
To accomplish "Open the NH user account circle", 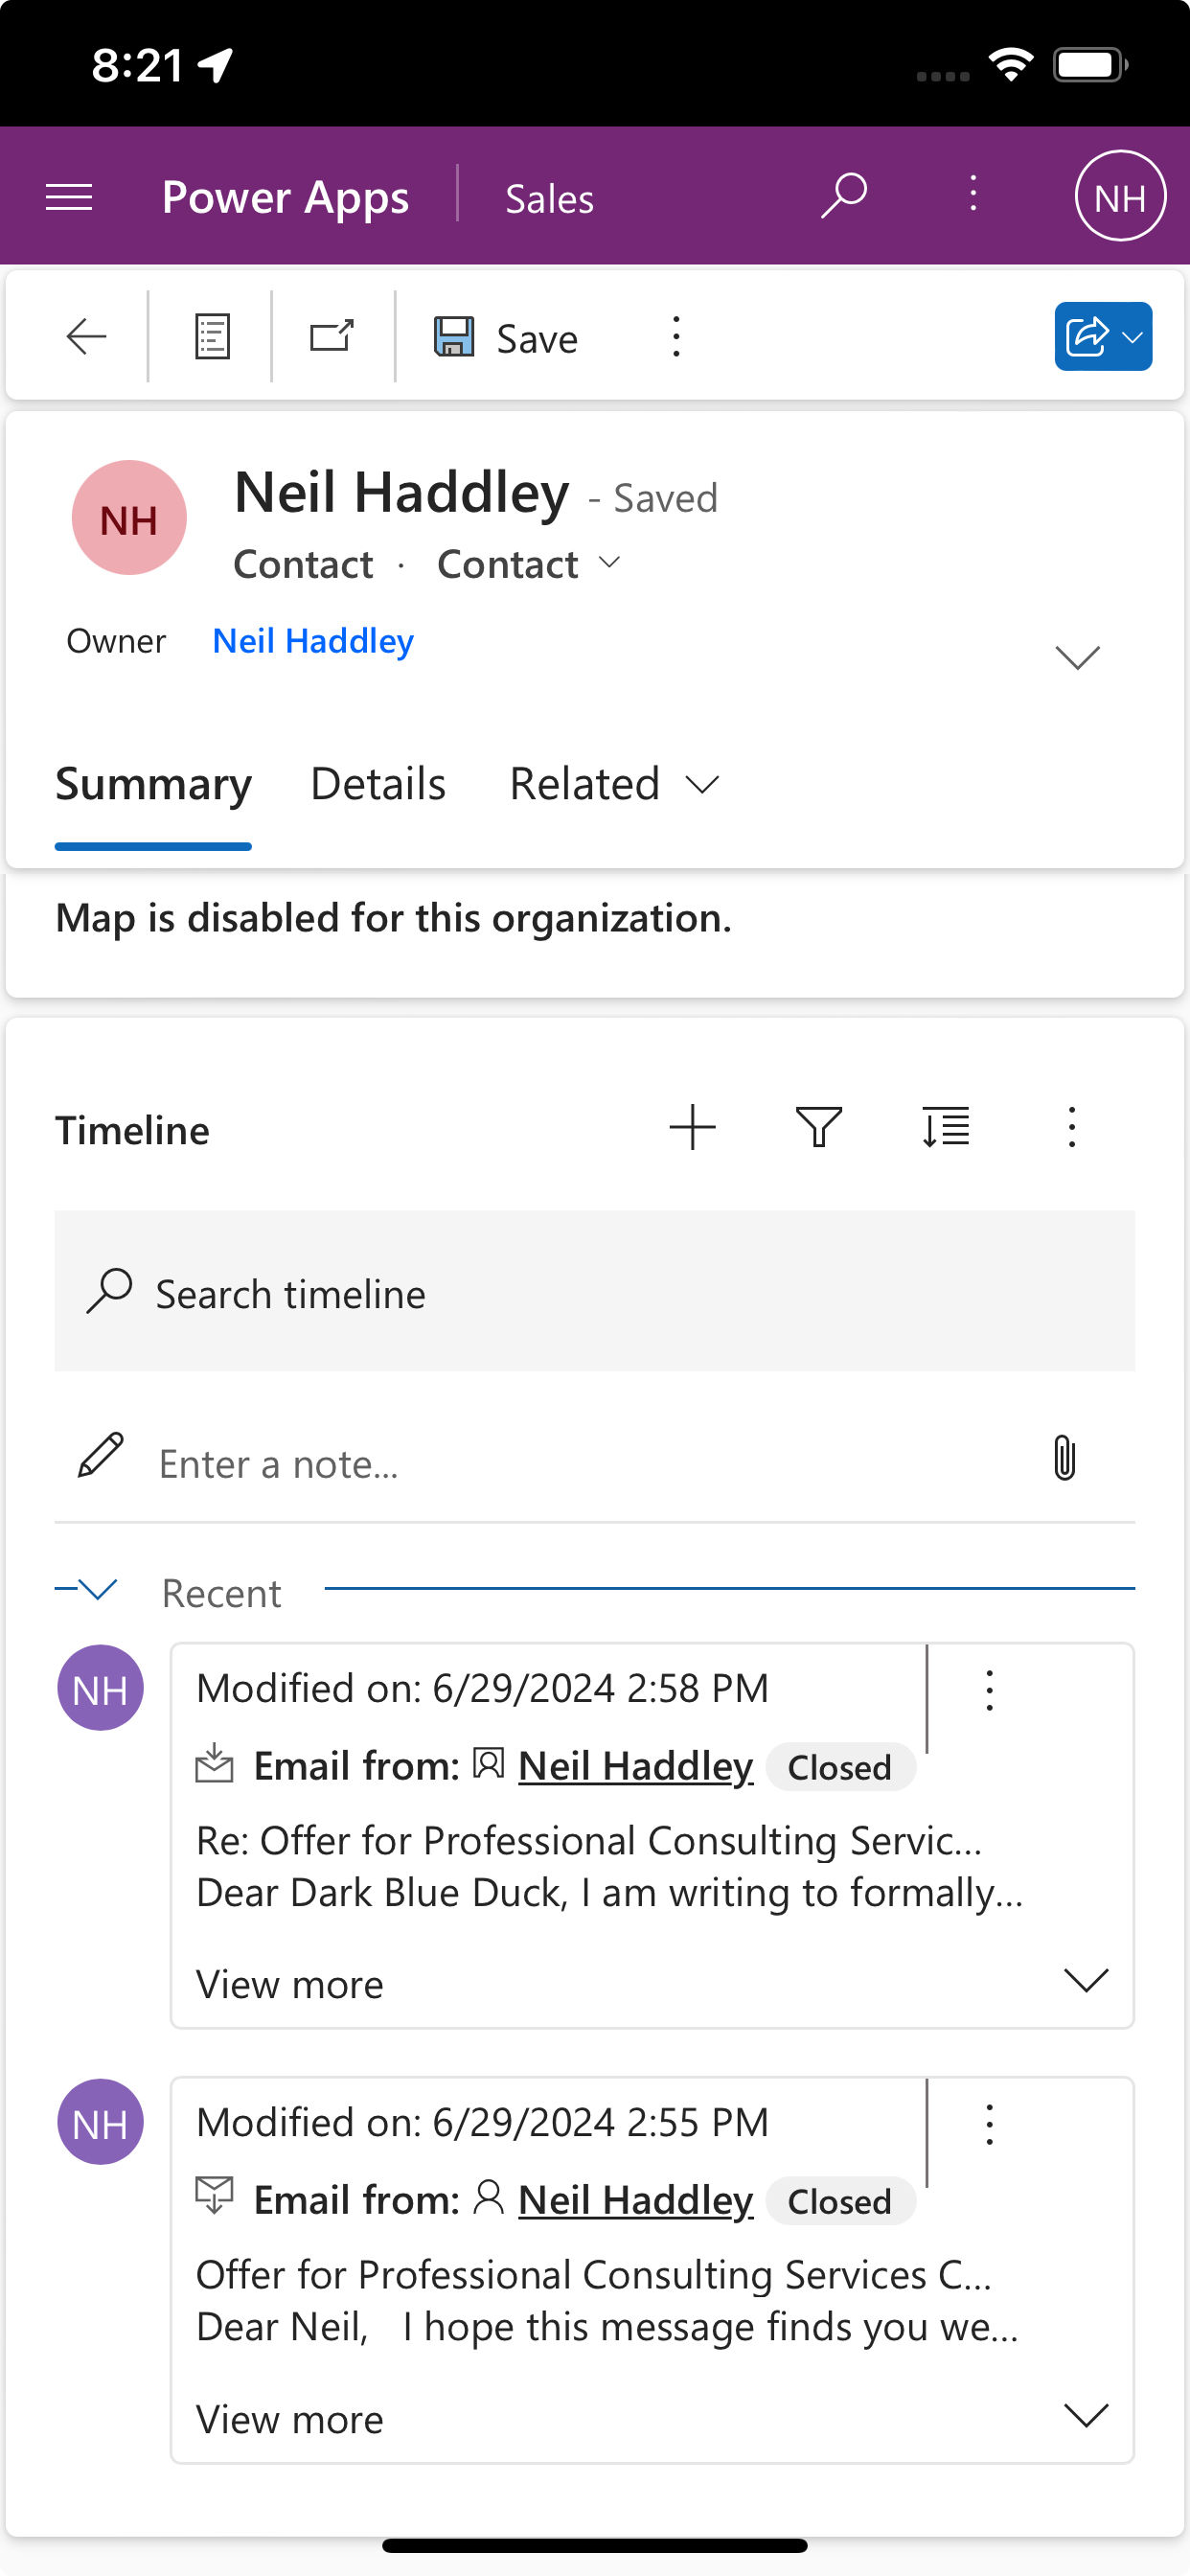I will (x=1120, y=196).
